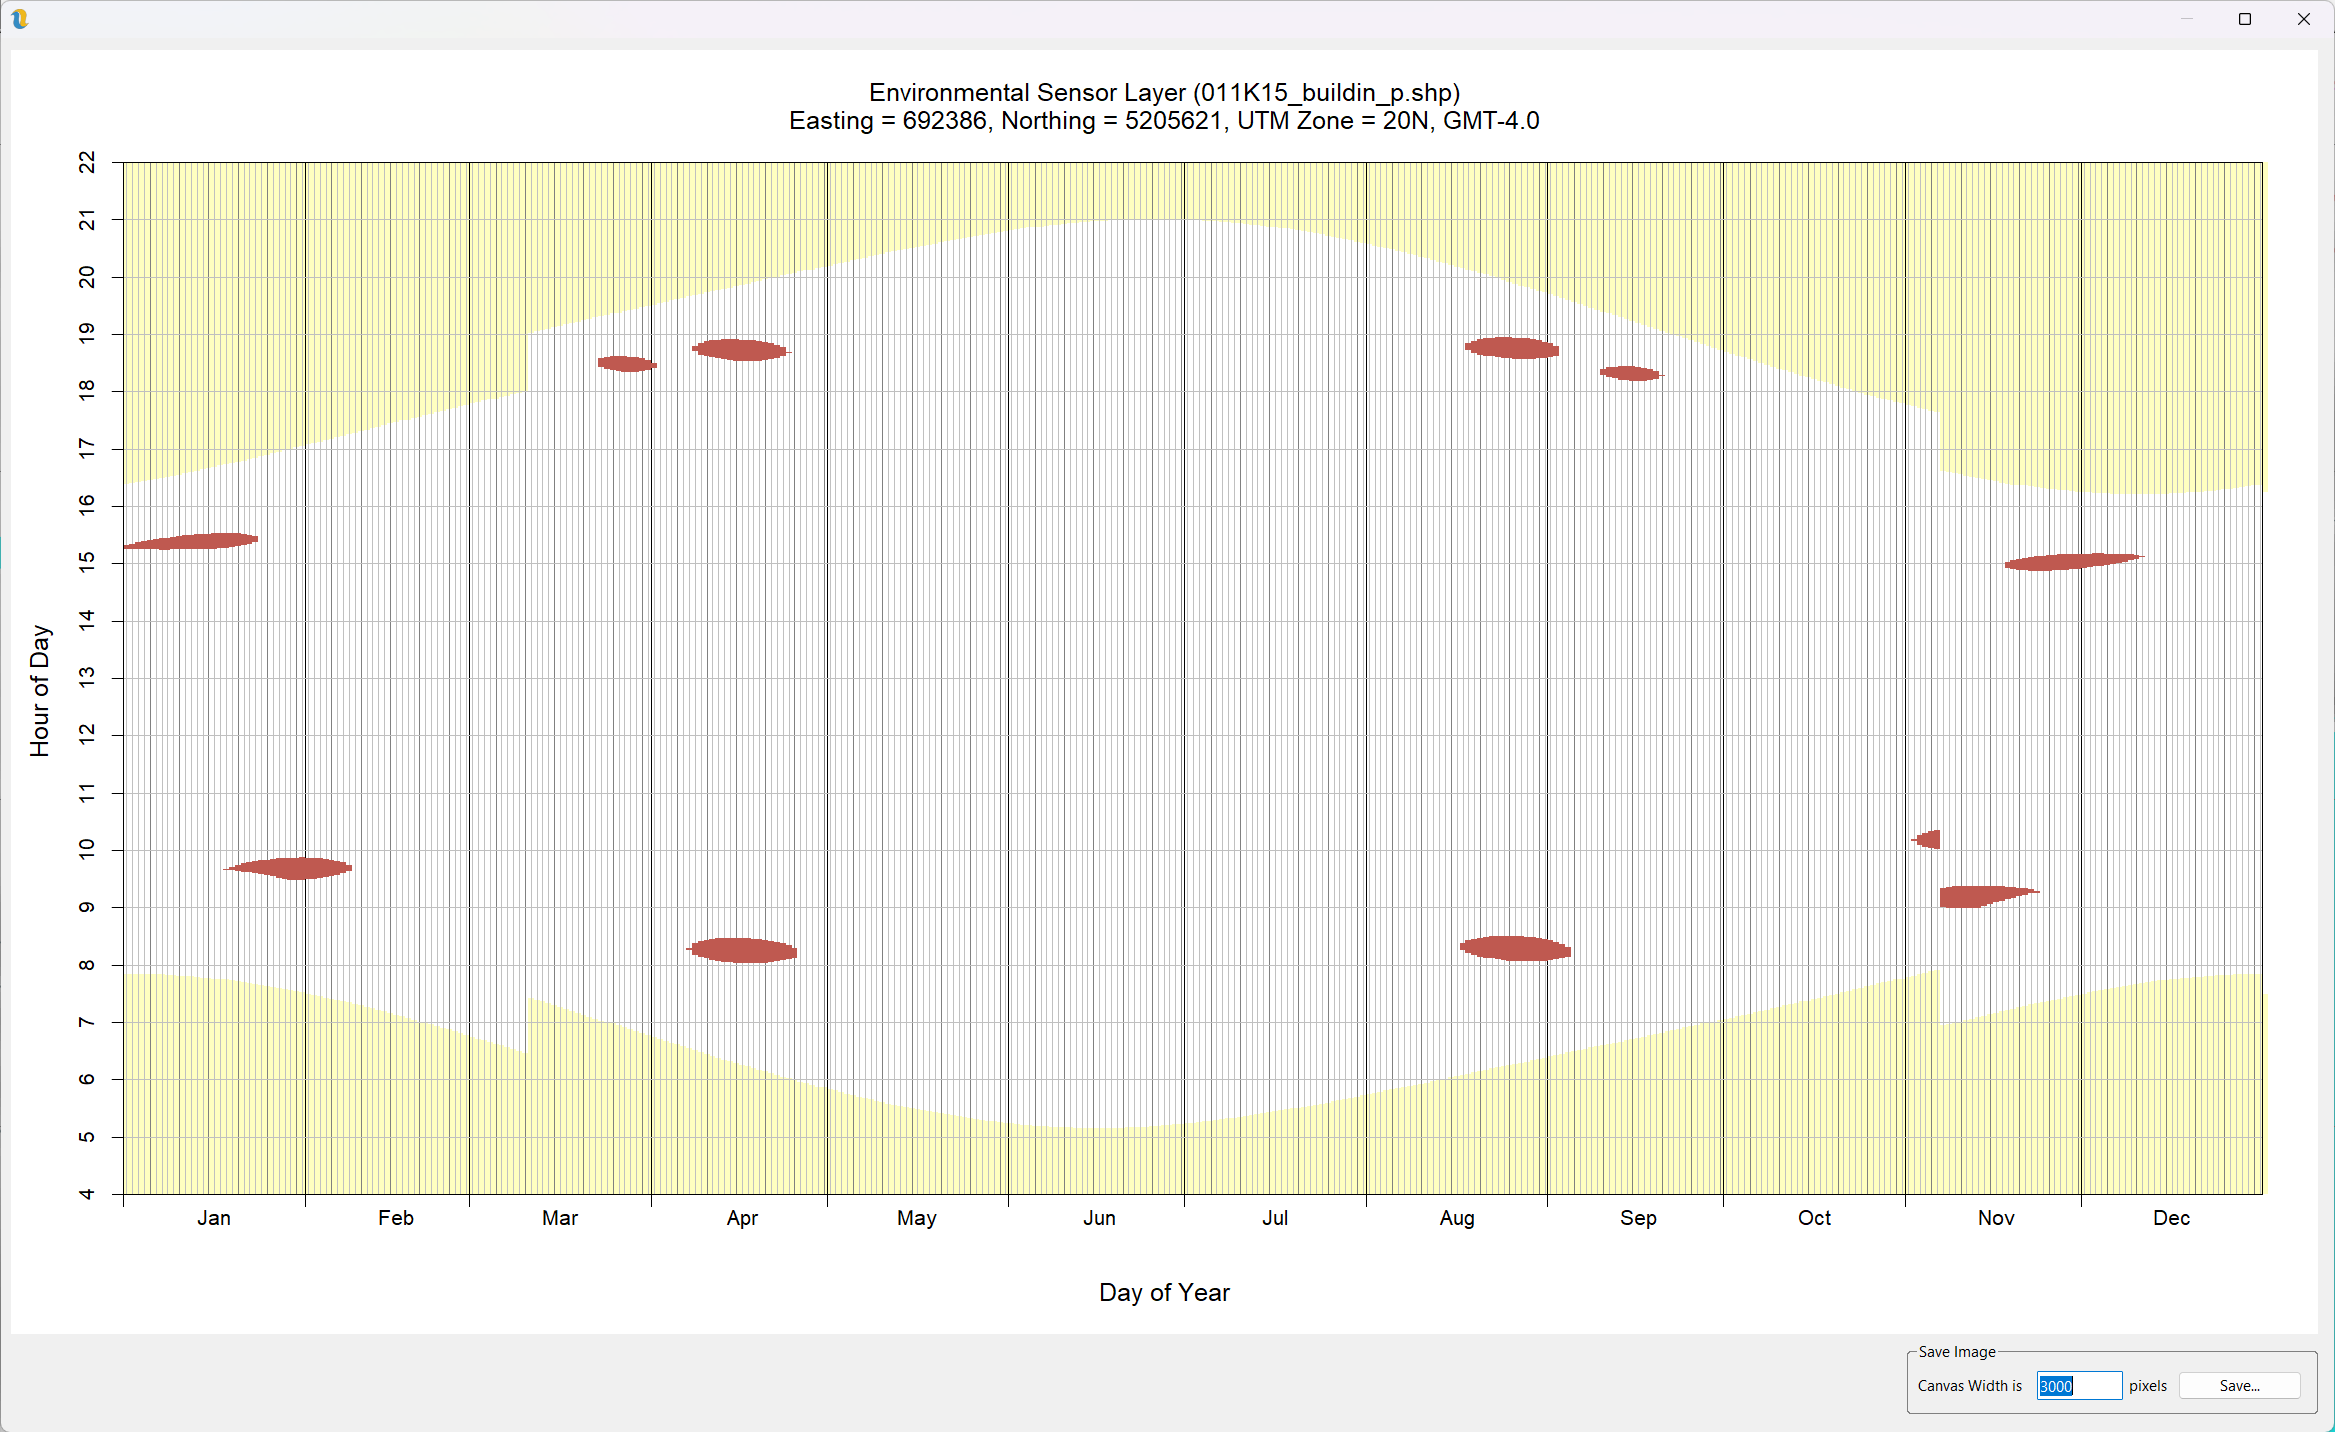This screenshot has height=1432, width=2335.
Task: Click the April red patch near hour 8
Action: (x=744, y=950)
